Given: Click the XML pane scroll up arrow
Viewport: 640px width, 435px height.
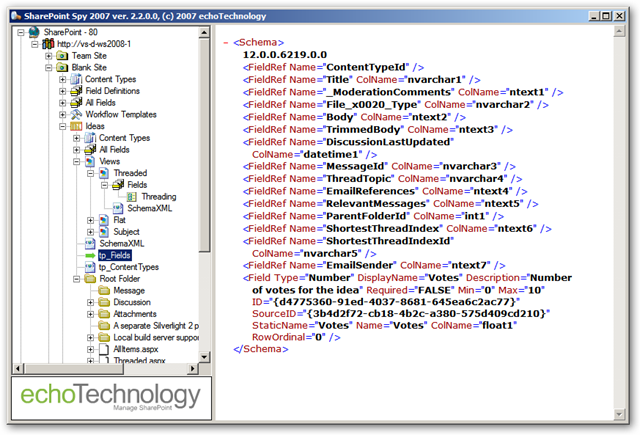Looking at the screenshot, I should click(619, 31).
